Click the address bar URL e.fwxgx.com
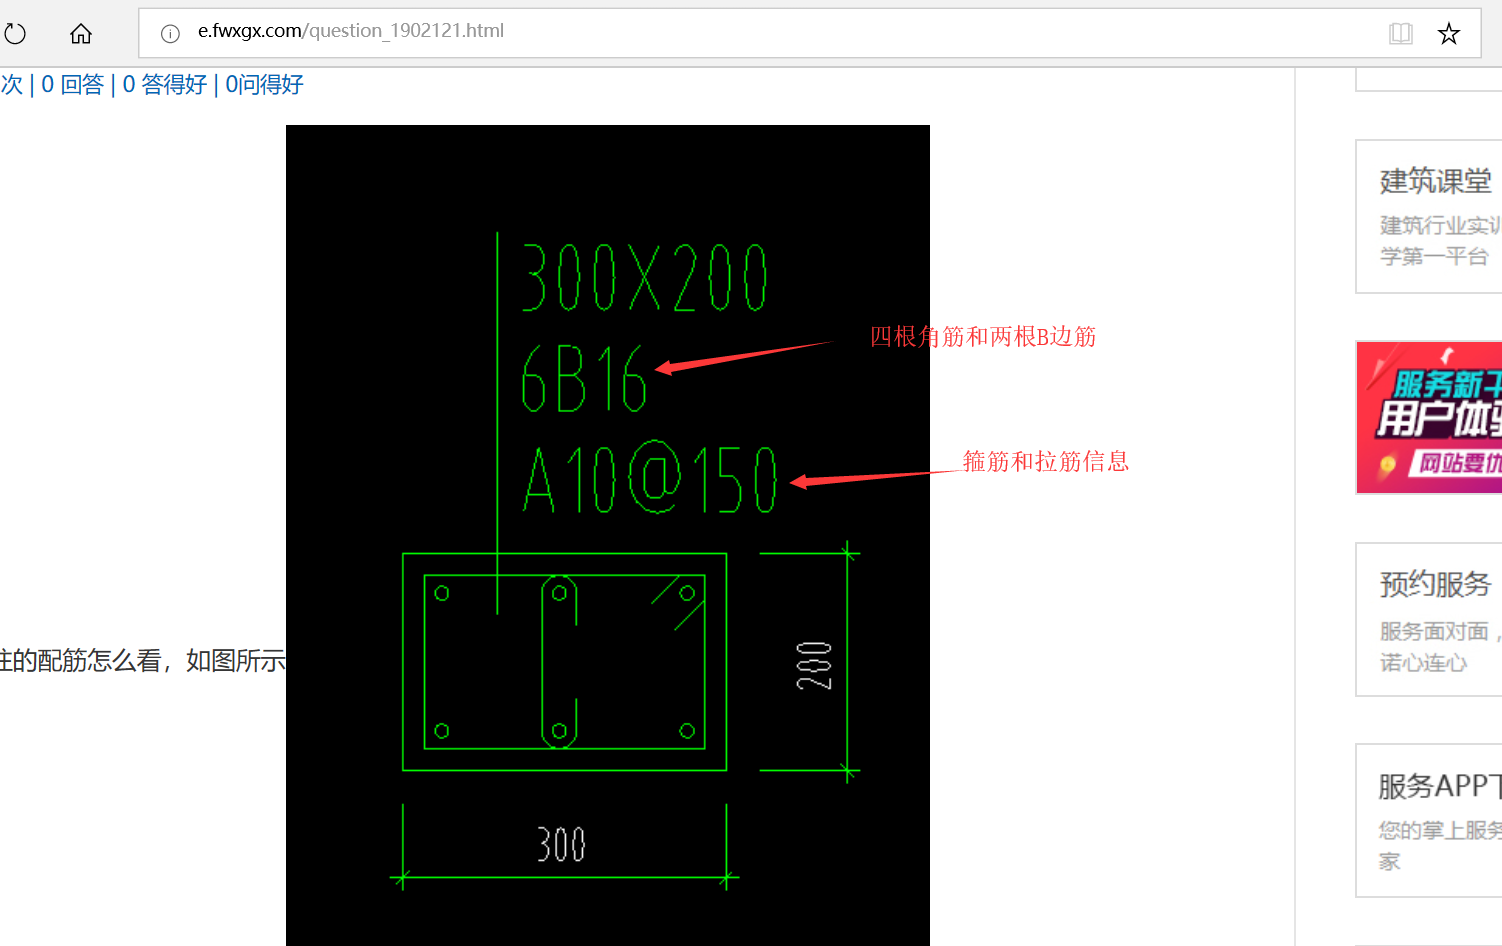Image resolution: width=1502 pixels, height=946 pixels. (351, 31)
